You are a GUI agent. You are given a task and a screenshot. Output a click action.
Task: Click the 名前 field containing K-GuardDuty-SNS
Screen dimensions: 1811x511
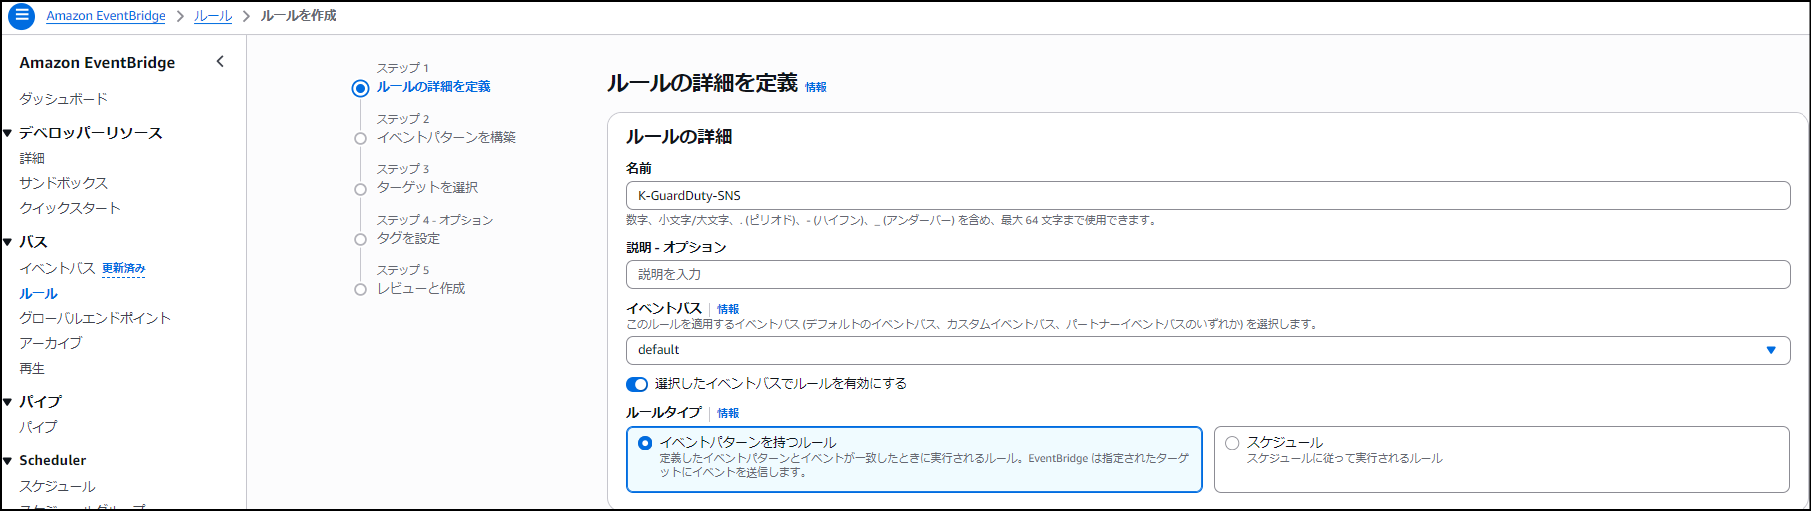(x=1207, y=196)
